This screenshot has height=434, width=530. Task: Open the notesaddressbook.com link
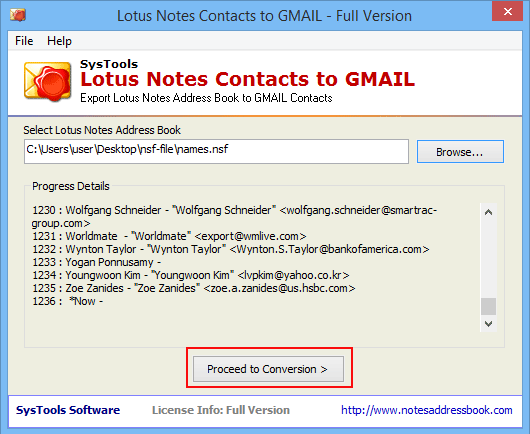click(427, 410)
